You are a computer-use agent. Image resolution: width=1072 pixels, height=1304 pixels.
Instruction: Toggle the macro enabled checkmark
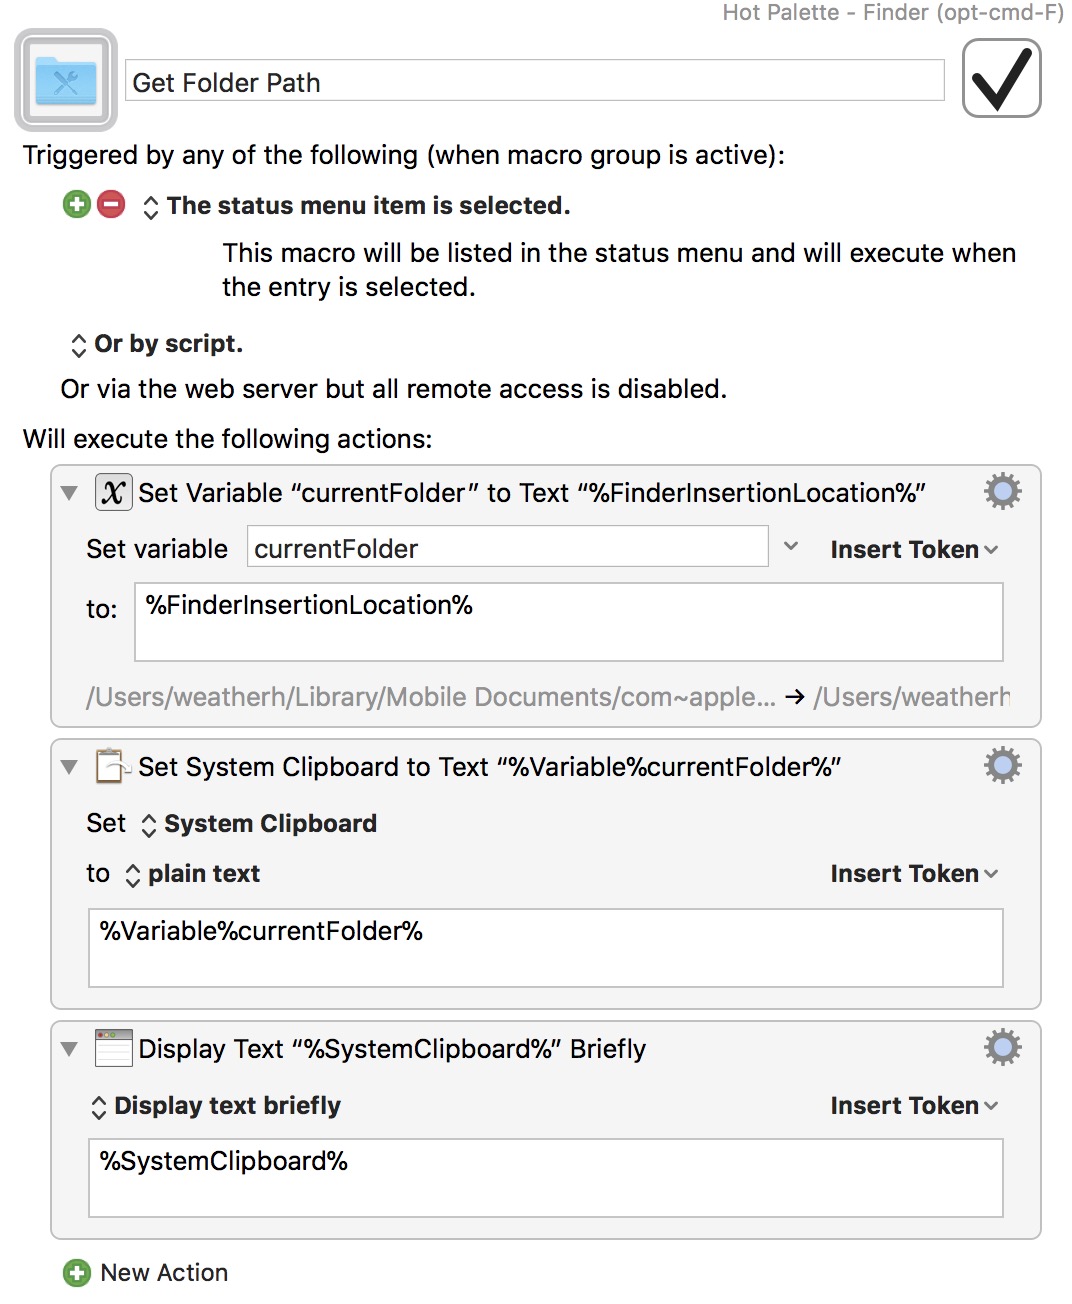[x=1001, y=78]
